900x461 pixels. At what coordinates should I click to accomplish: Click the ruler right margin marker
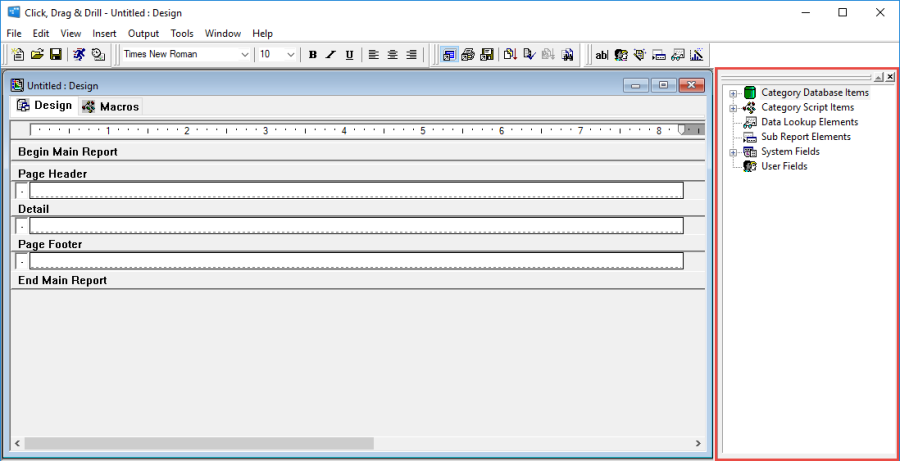point(683,129)
